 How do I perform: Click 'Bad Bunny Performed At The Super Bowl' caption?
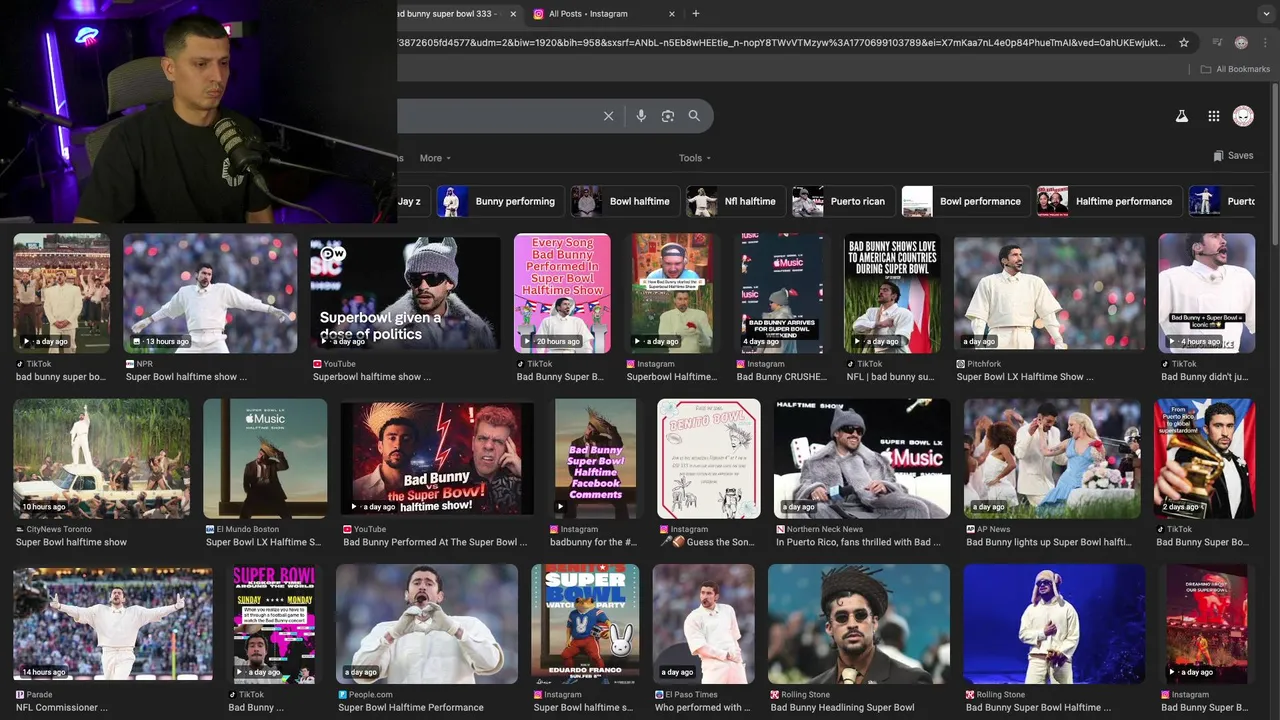[x=435, y=542]
